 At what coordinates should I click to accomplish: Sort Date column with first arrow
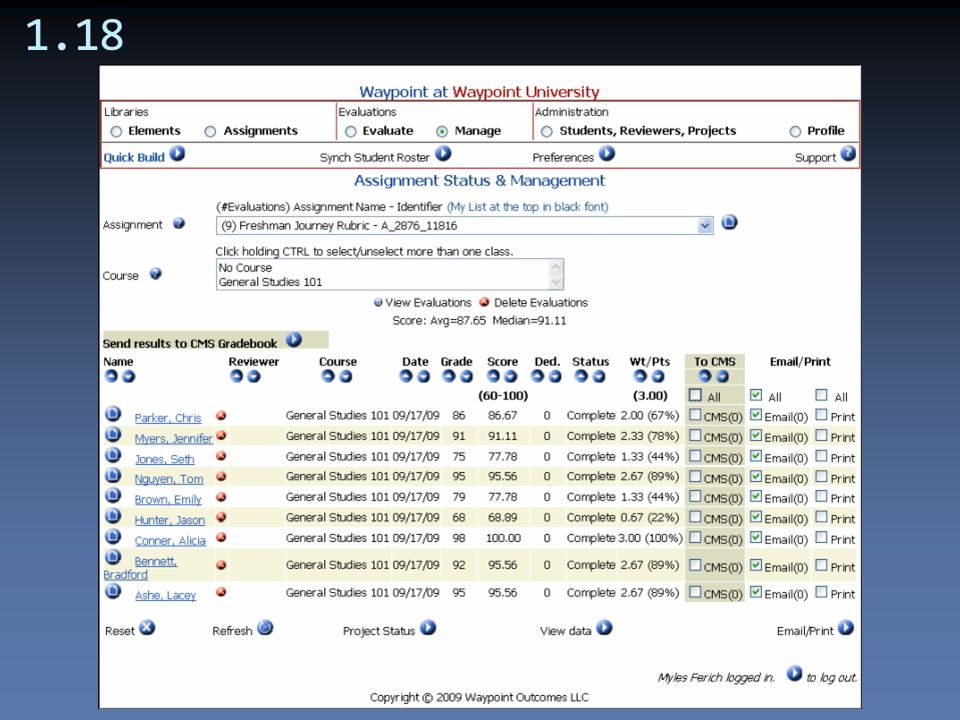click(406, 377)
